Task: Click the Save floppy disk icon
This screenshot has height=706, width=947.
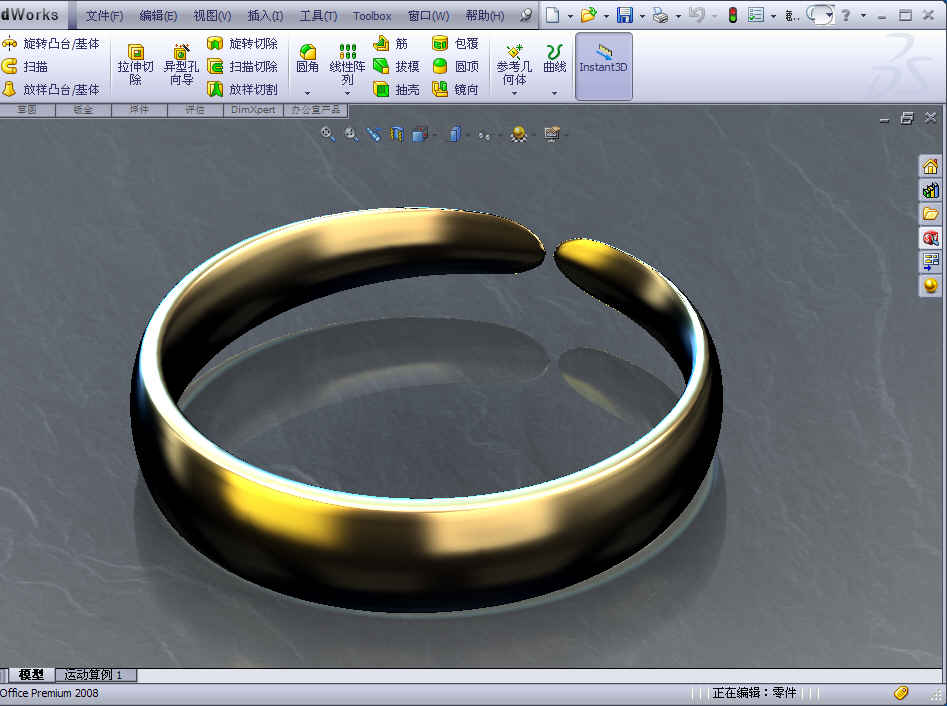Action: 625,15
